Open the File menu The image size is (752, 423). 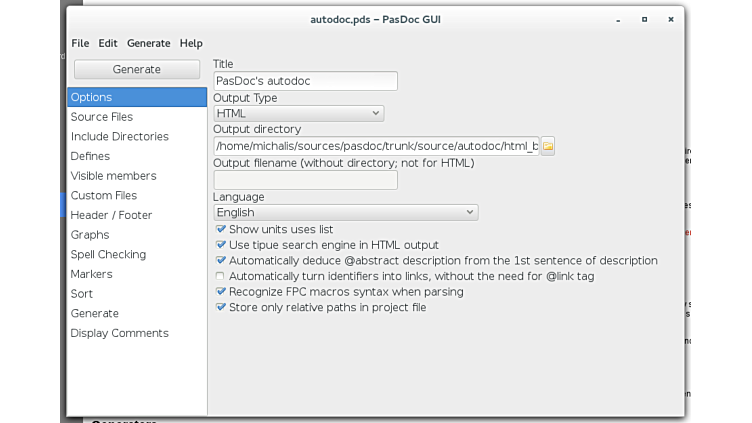[80, 43]
